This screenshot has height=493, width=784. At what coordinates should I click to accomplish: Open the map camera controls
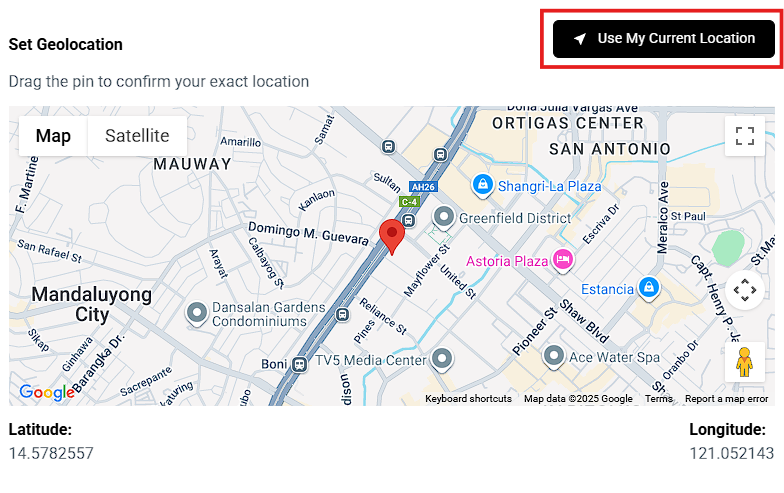point(744,291)
